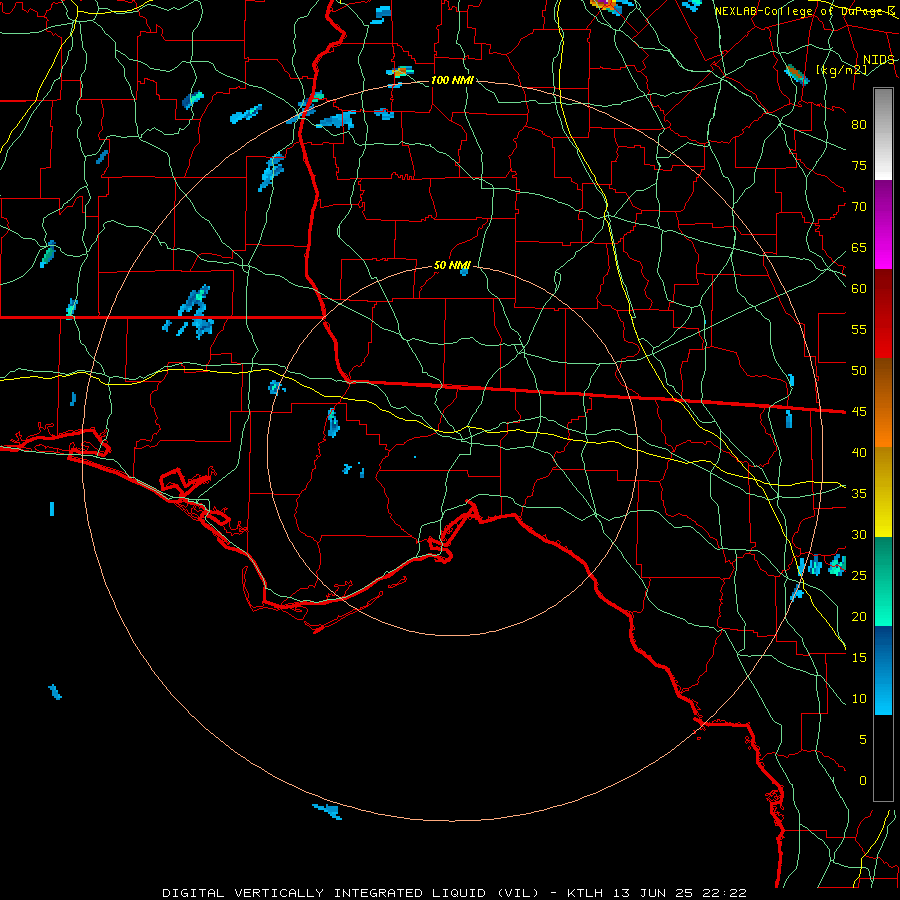The width and height of the screenshot is (900, 900).
Task: Click the 10 value on the color scale
Action: pyautogui.click(x=859, y=699)
